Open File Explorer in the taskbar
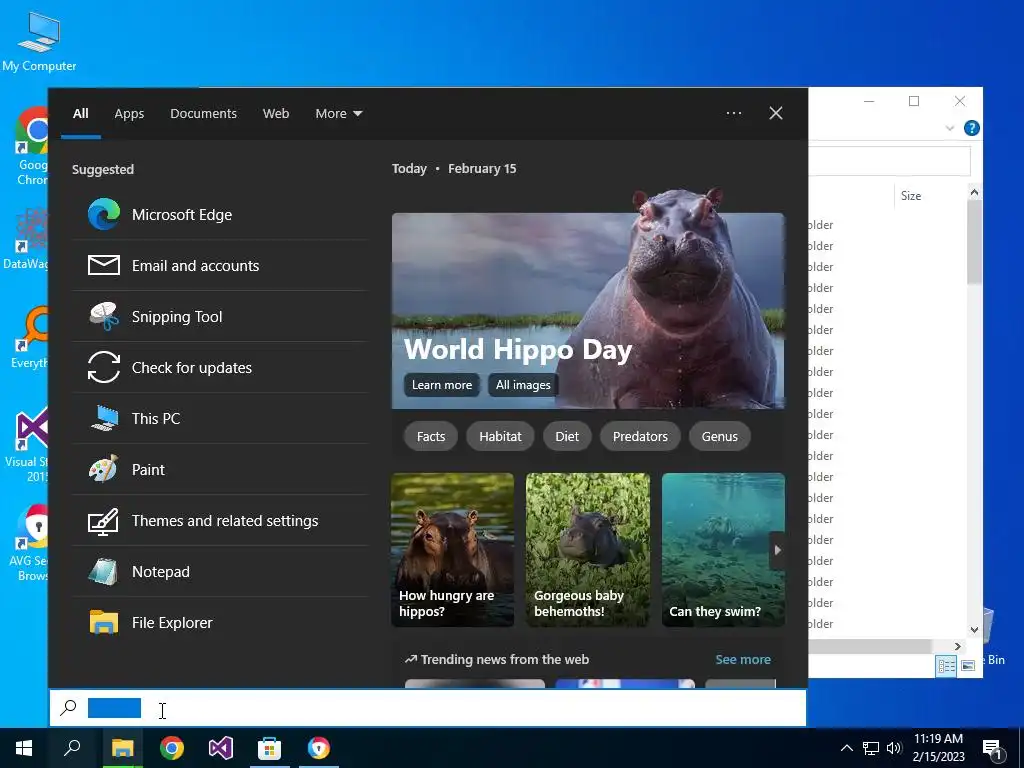1024x768 pixels. tap(122, 748)
